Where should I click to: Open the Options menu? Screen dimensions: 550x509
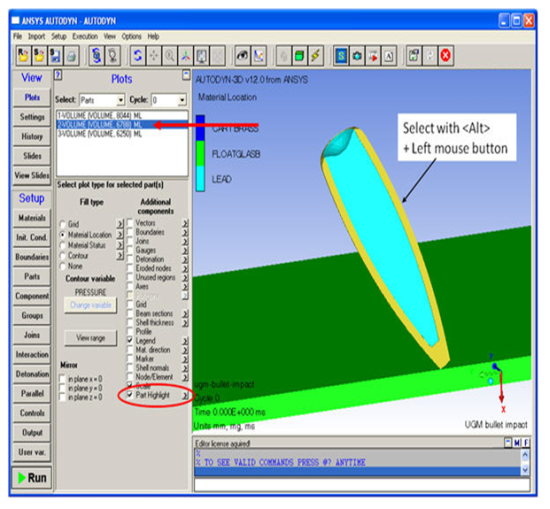[x=132, y=36]
